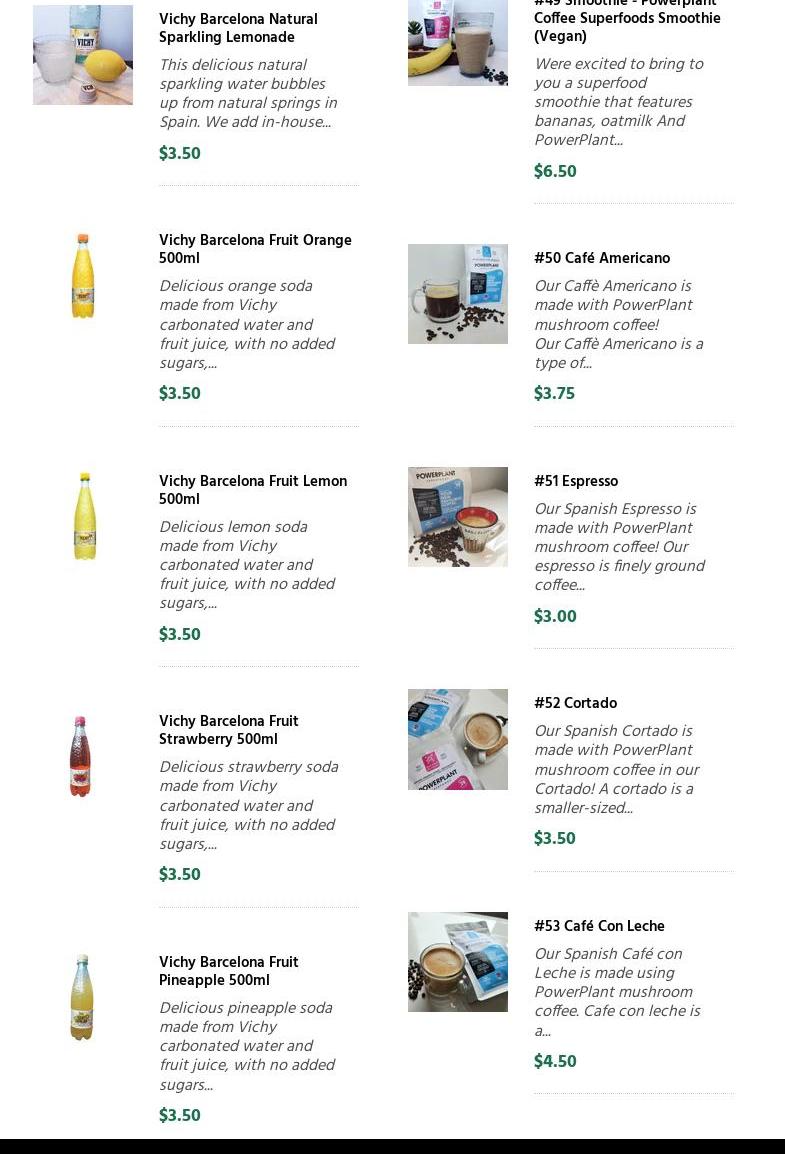Click the #51 Espresso title link
Screen dimensions: 785x1154
tap(575, 482)
